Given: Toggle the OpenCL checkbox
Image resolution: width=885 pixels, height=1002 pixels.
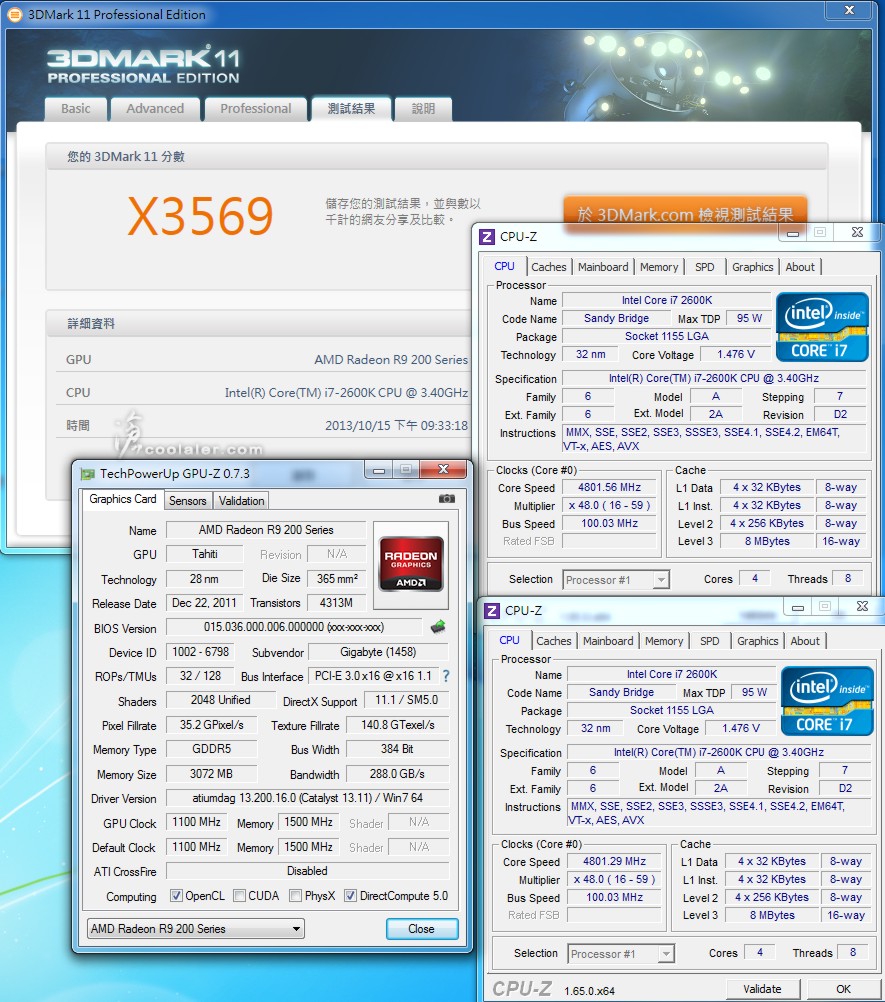Looking at the screenshot, I should pyautogui.click(x=176, y=896).
